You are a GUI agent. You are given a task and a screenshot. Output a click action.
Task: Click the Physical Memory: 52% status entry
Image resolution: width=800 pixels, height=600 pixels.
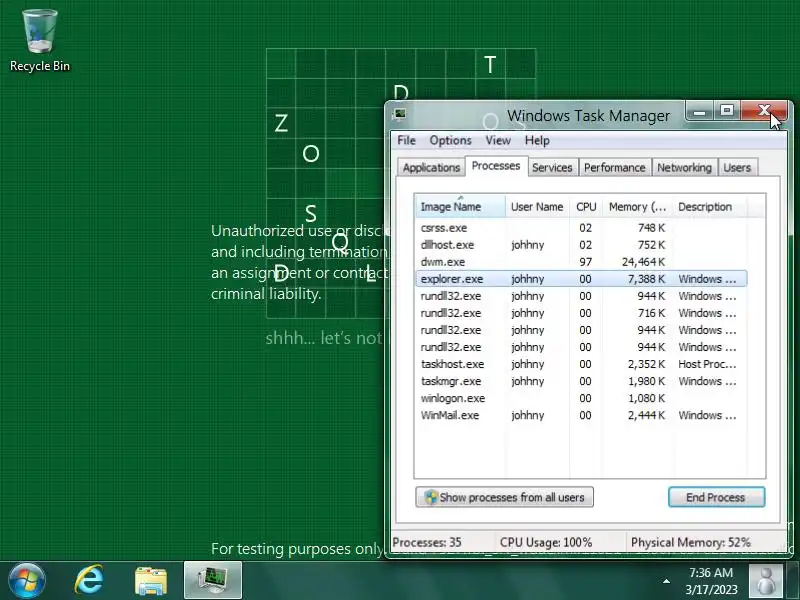tap(691, 542)
